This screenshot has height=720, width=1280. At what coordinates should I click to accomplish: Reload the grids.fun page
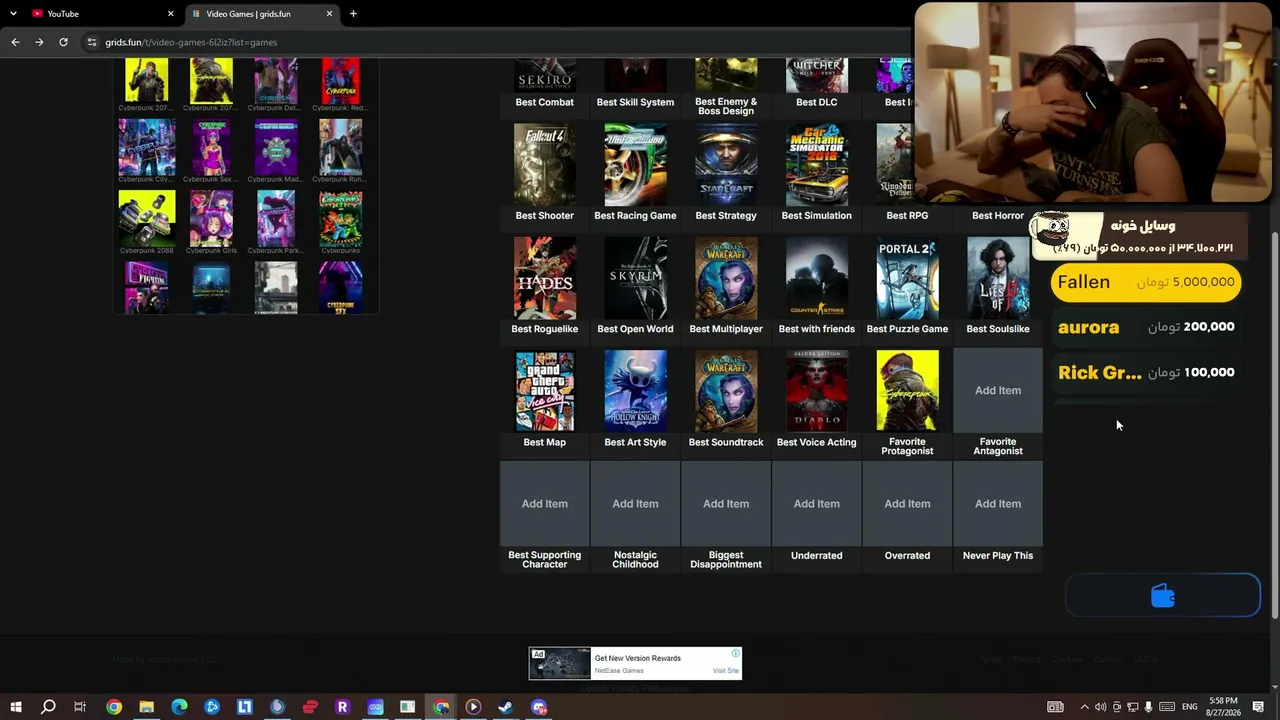click(63, 42)
